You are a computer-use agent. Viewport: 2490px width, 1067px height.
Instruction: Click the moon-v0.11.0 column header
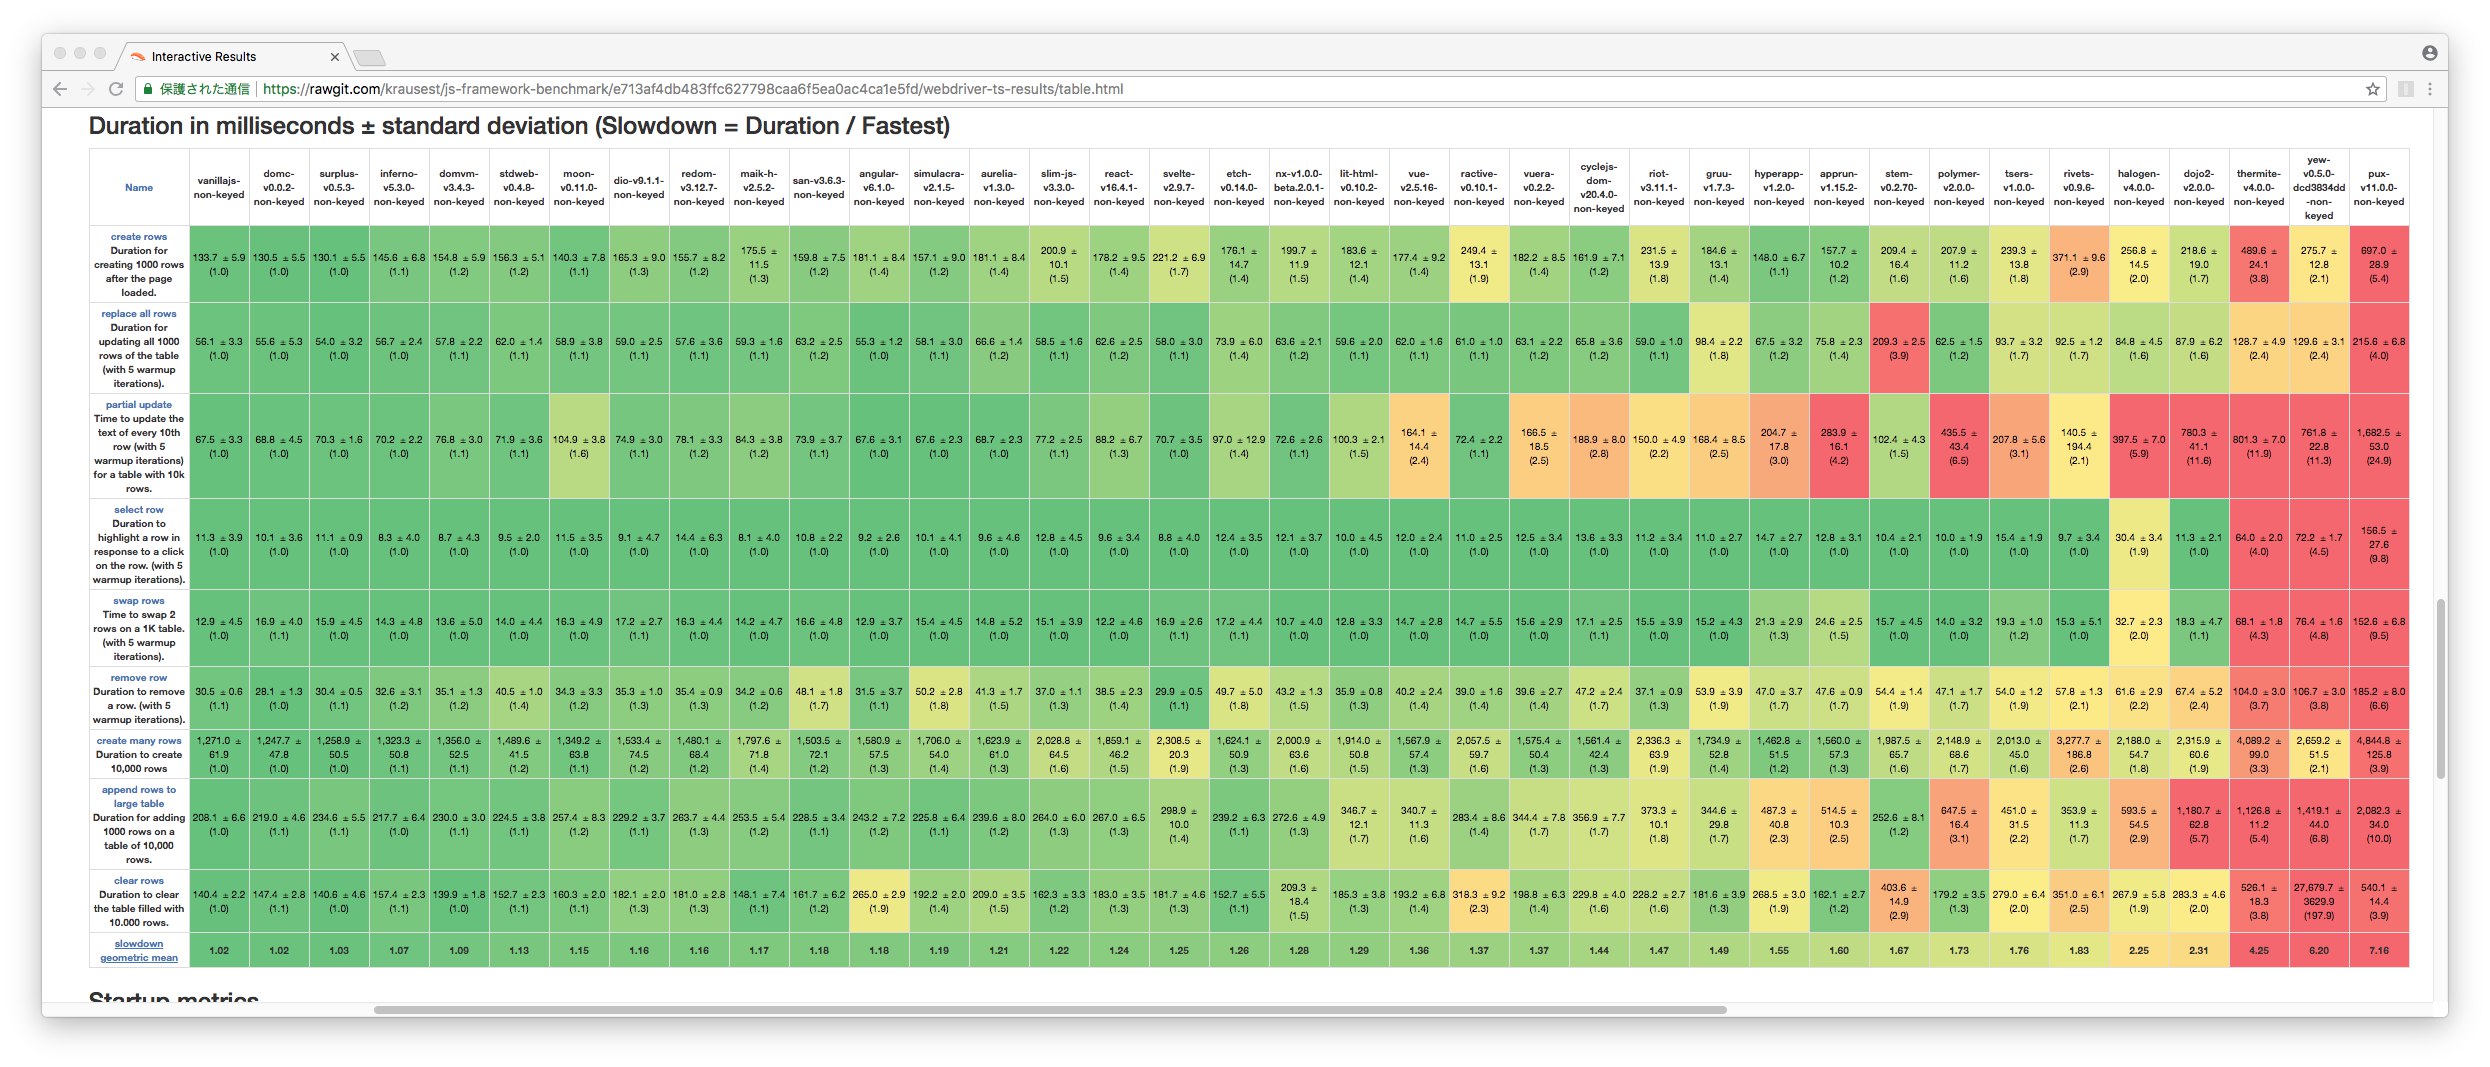click(x=579, y=188)
